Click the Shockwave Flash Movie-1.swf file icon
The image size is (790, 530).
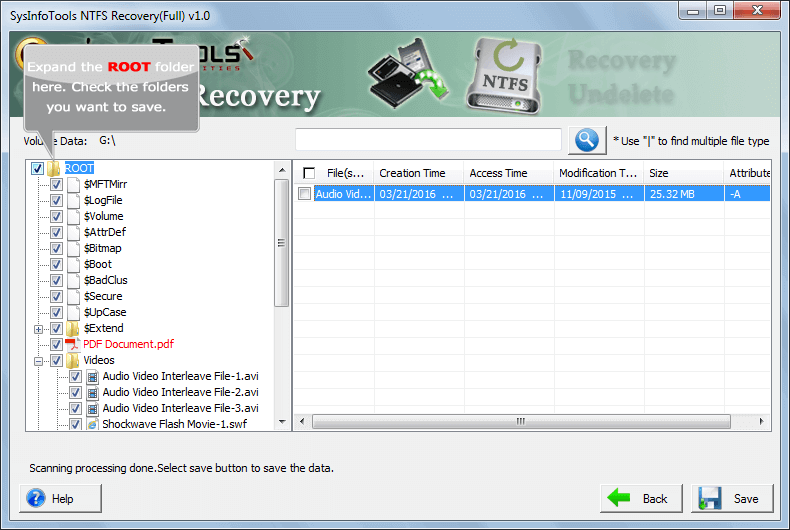point(92,424)
